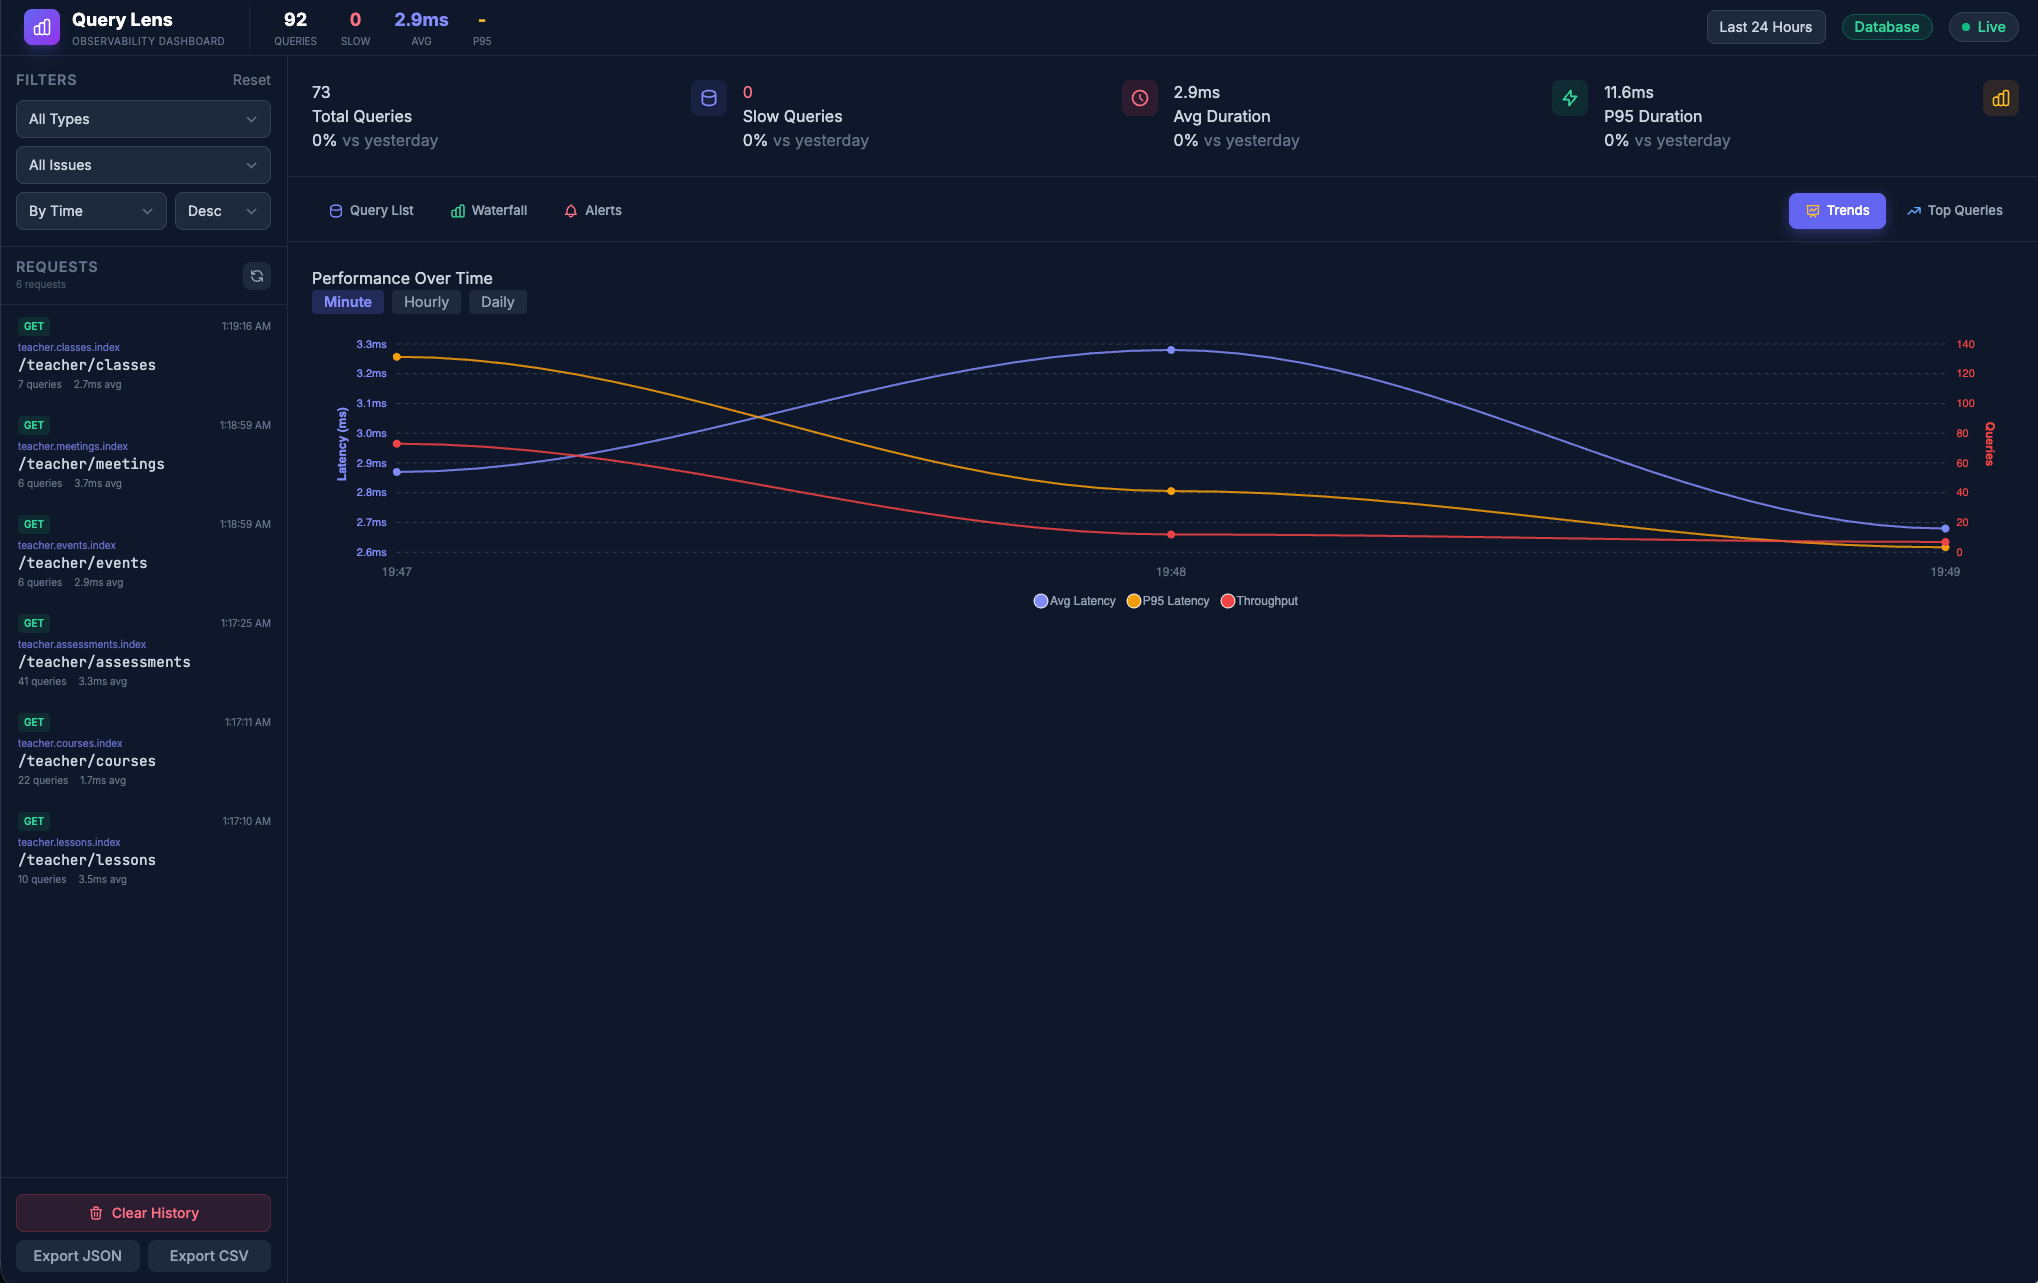2038x1283 pixels.
Task: Switch to the Hourly tab
Action: (426, 301)
